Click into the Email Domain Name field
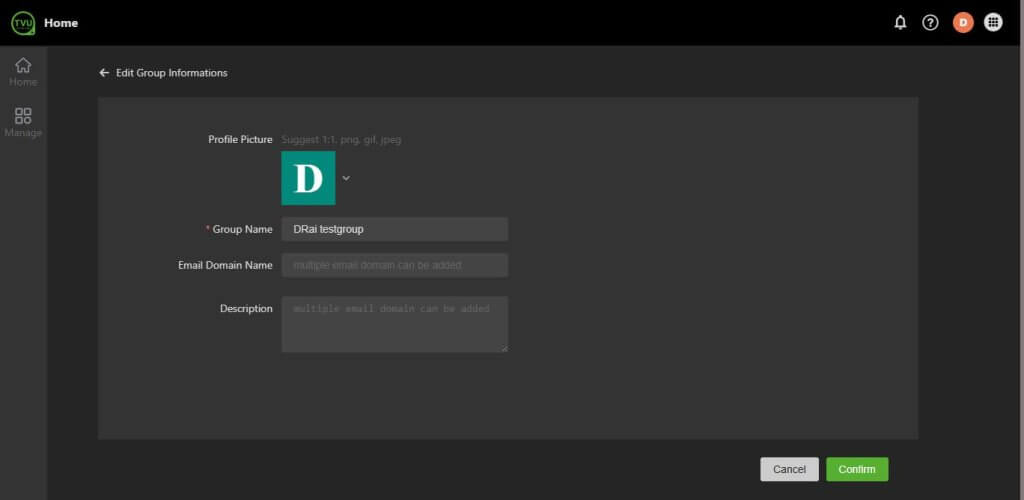The image size is (1024, 500). 394,265
